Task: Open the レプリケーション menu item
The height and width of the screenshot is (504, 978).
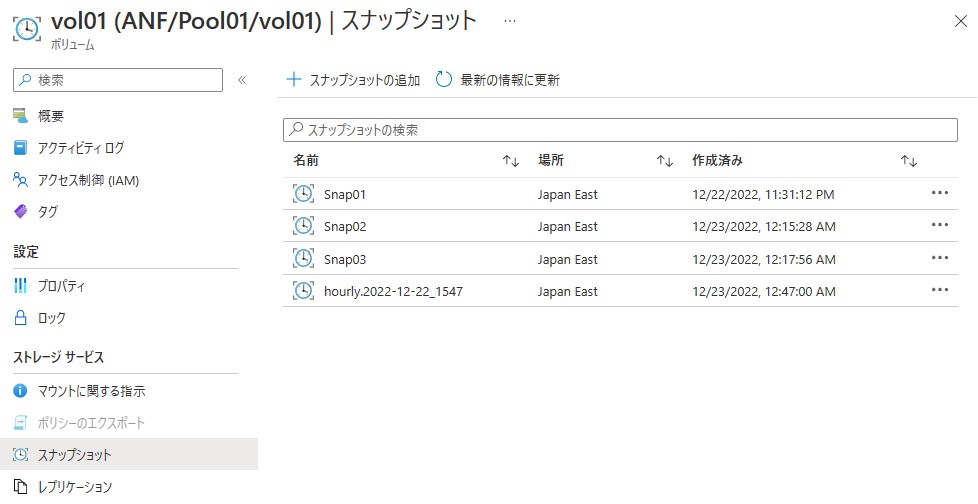Action: 75,487
